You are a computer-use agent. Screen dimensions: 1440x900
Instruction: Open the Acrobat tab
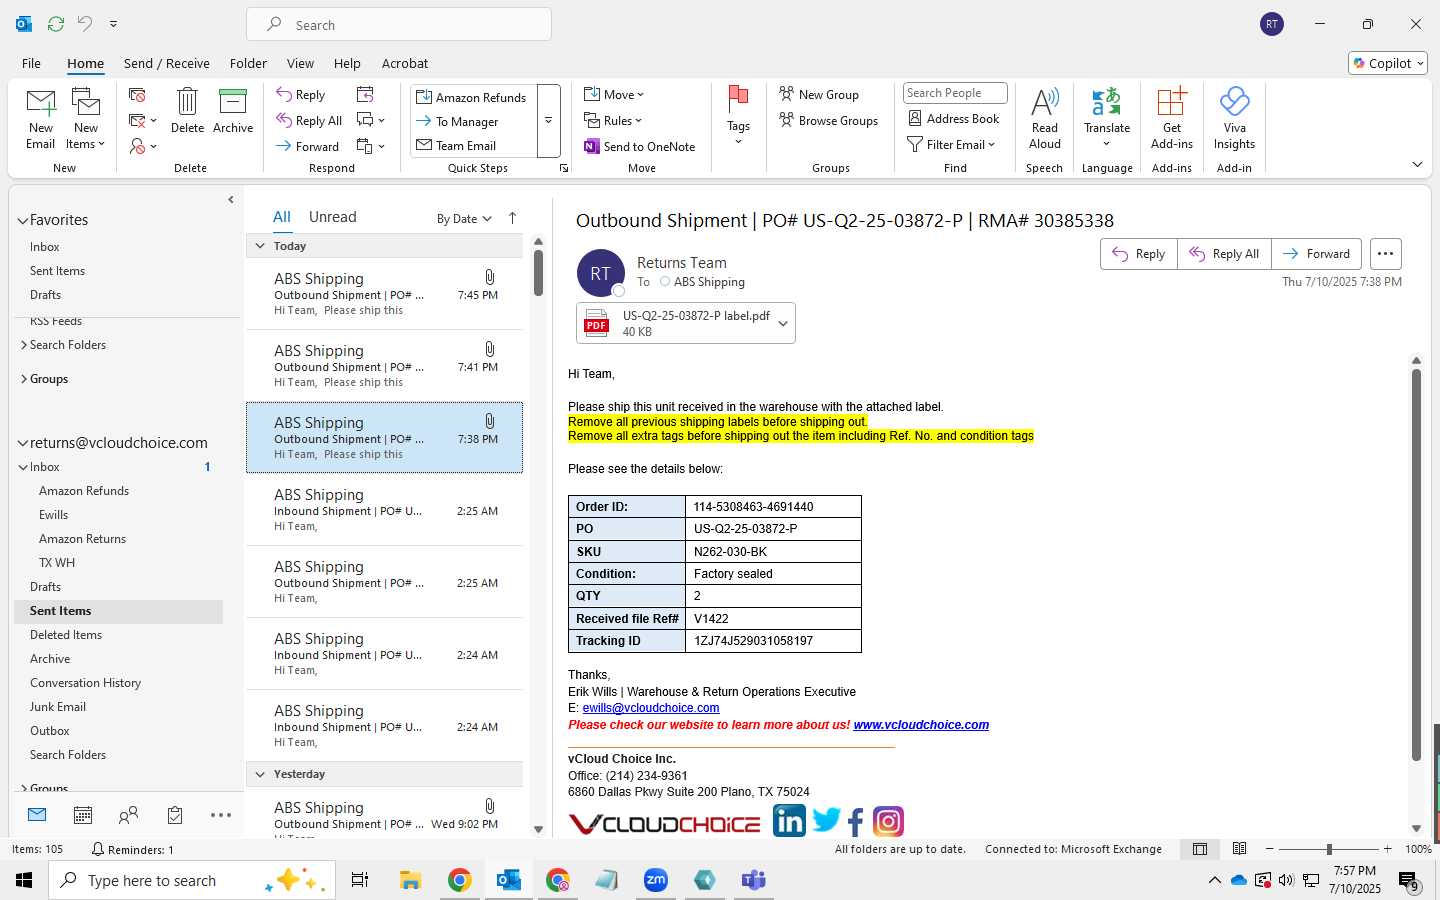405,63
